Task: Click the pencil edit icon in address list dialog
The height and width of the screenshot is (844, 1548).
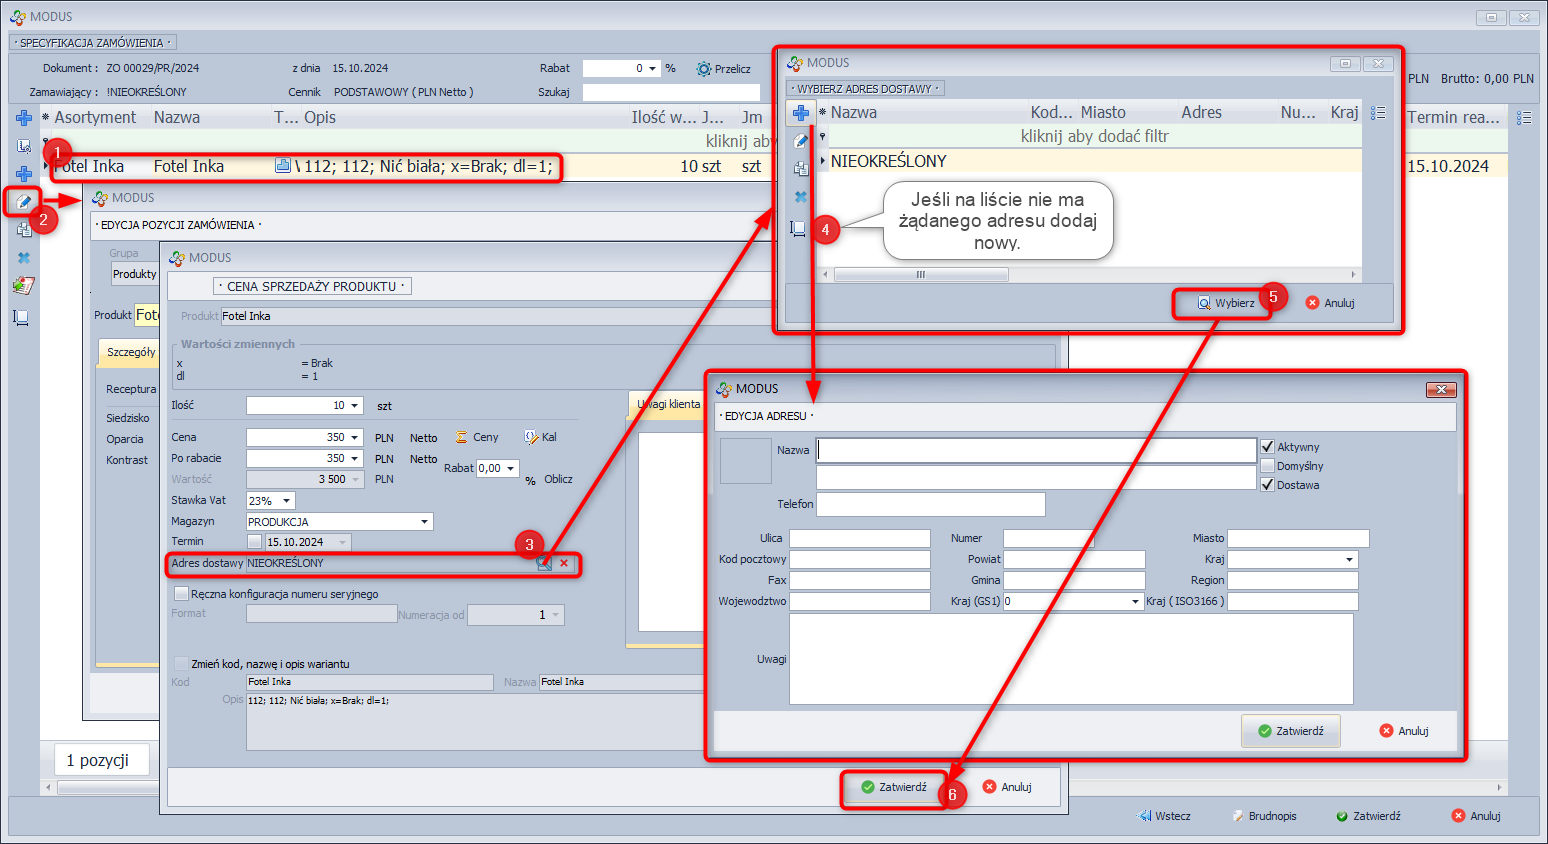Action: coord(801,141)
